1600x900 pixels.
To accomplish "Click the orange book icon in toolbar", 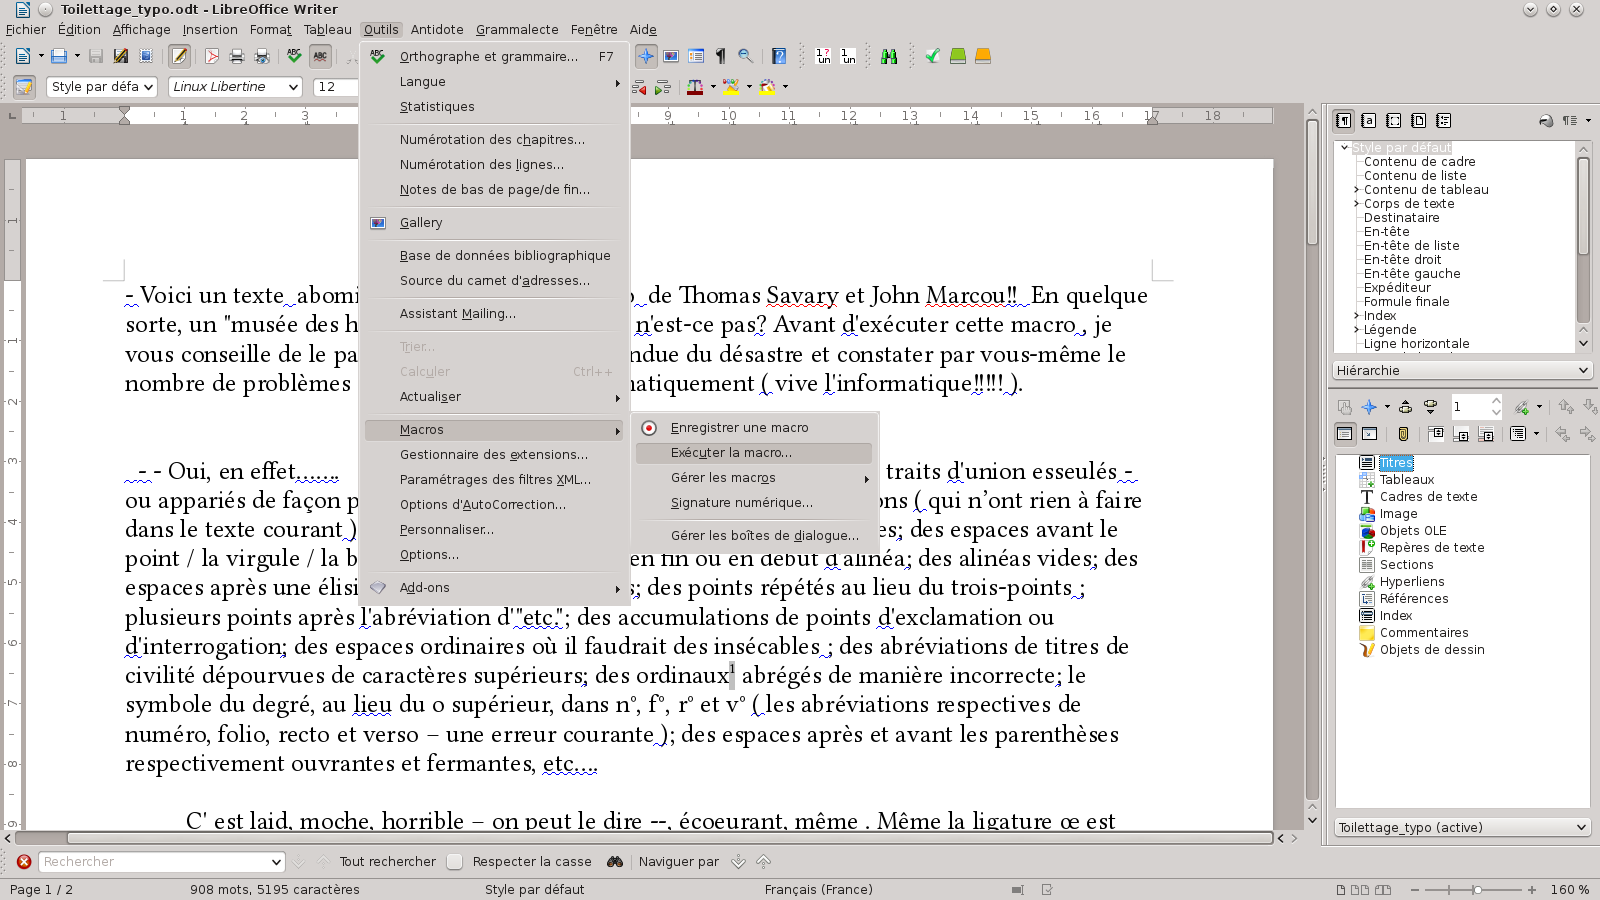I will (x=983, y=57).
